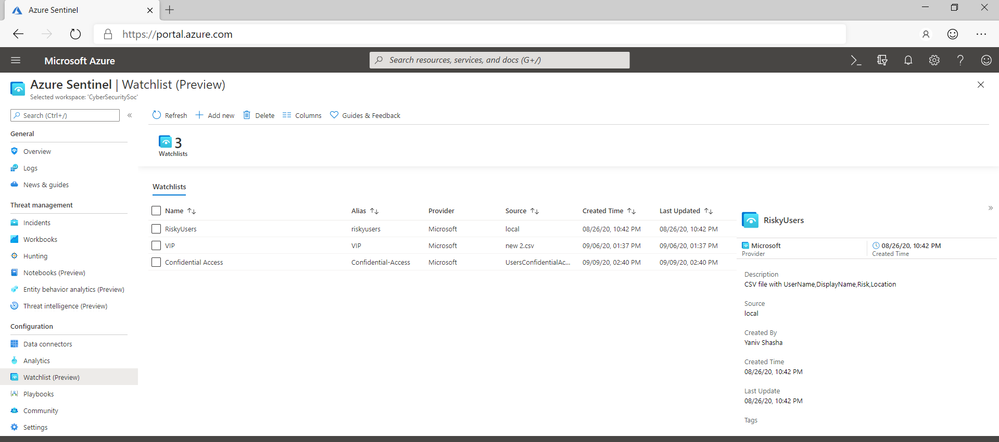Click 'Yaniv Shasha' in details pane

click(x=763, y=342)
